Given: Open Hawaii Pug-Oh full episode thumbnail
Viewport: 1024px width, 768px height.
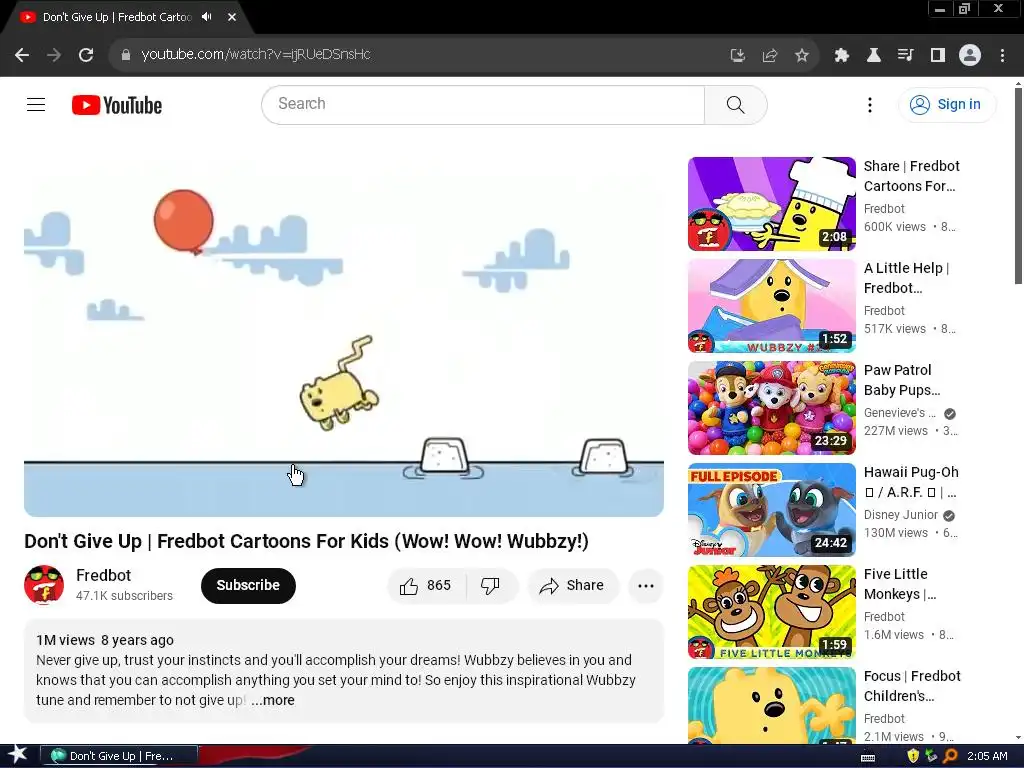Looking at the screenshot, I should [771, 509].
